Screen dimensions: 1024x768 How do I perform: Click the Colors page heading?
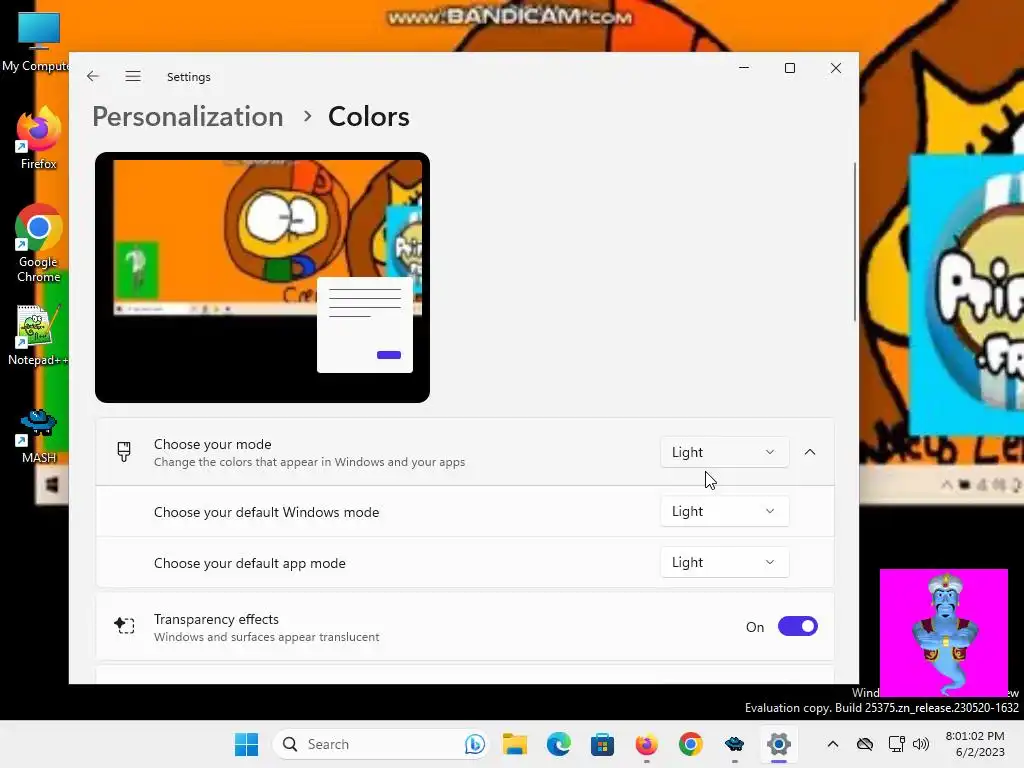tap(369, 117)
